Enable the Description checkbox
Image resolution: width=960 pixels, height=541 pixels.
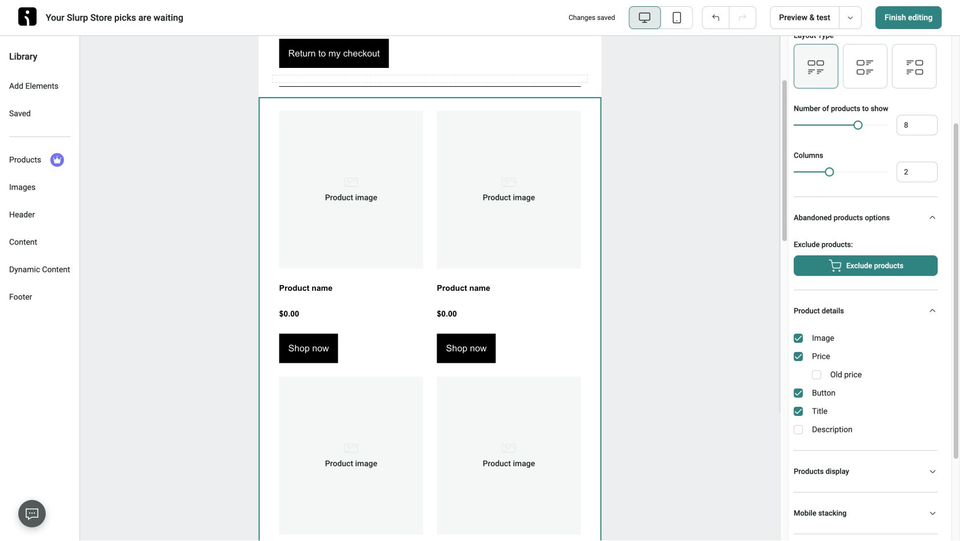pyautogui.click(x=798, y=430)
